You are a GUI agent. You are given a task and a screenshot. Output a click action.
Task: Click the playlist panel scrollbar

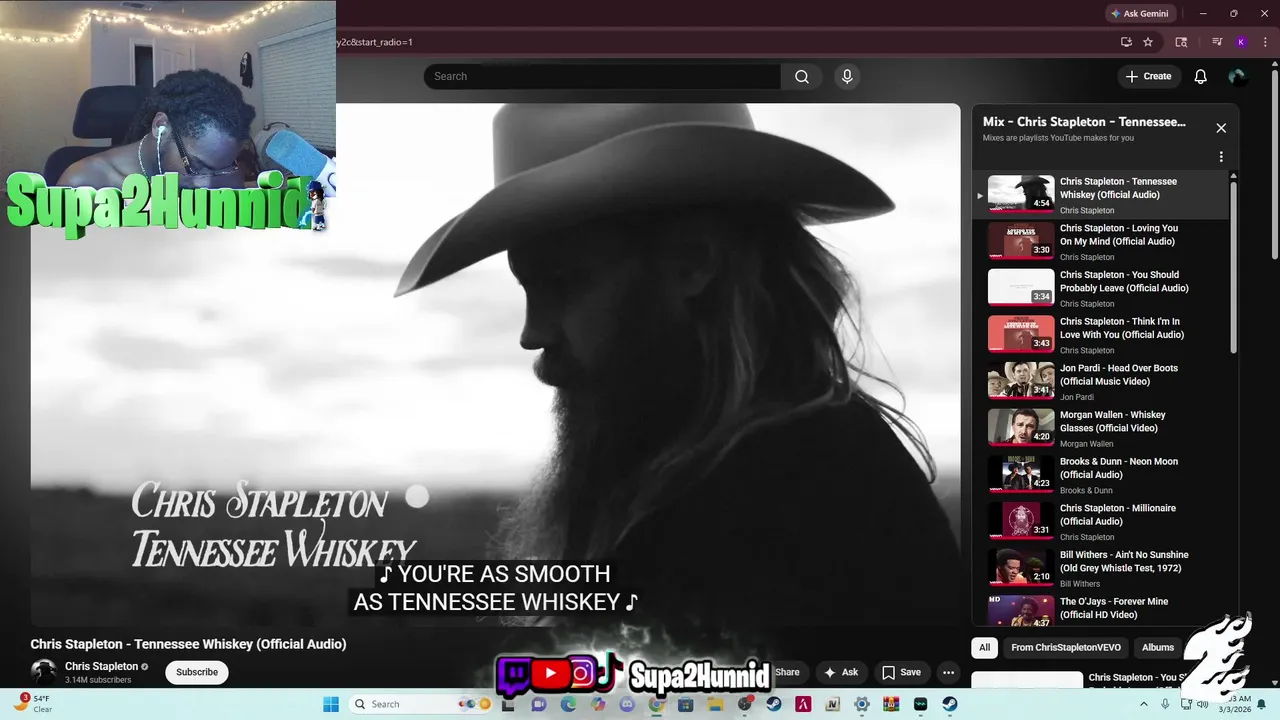pyautogui.click(x=1233, y=265)
